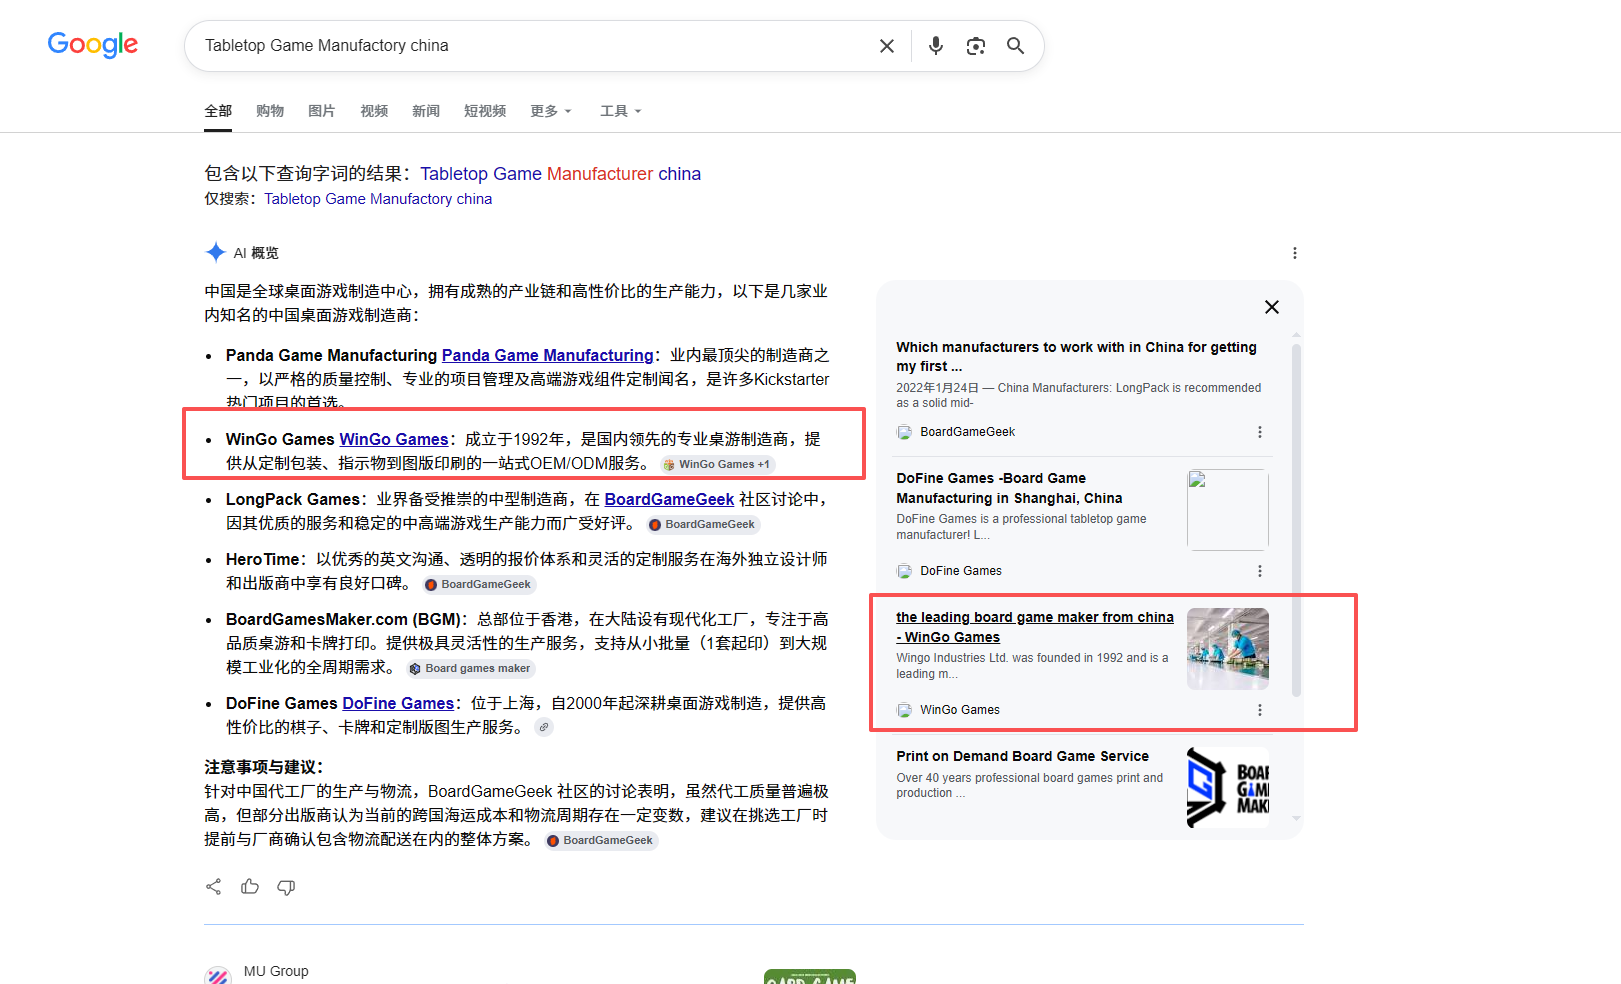This screenshot has width=1621, height=984.
Task: Share the AI overview
Action: click(x=213, y=887)
